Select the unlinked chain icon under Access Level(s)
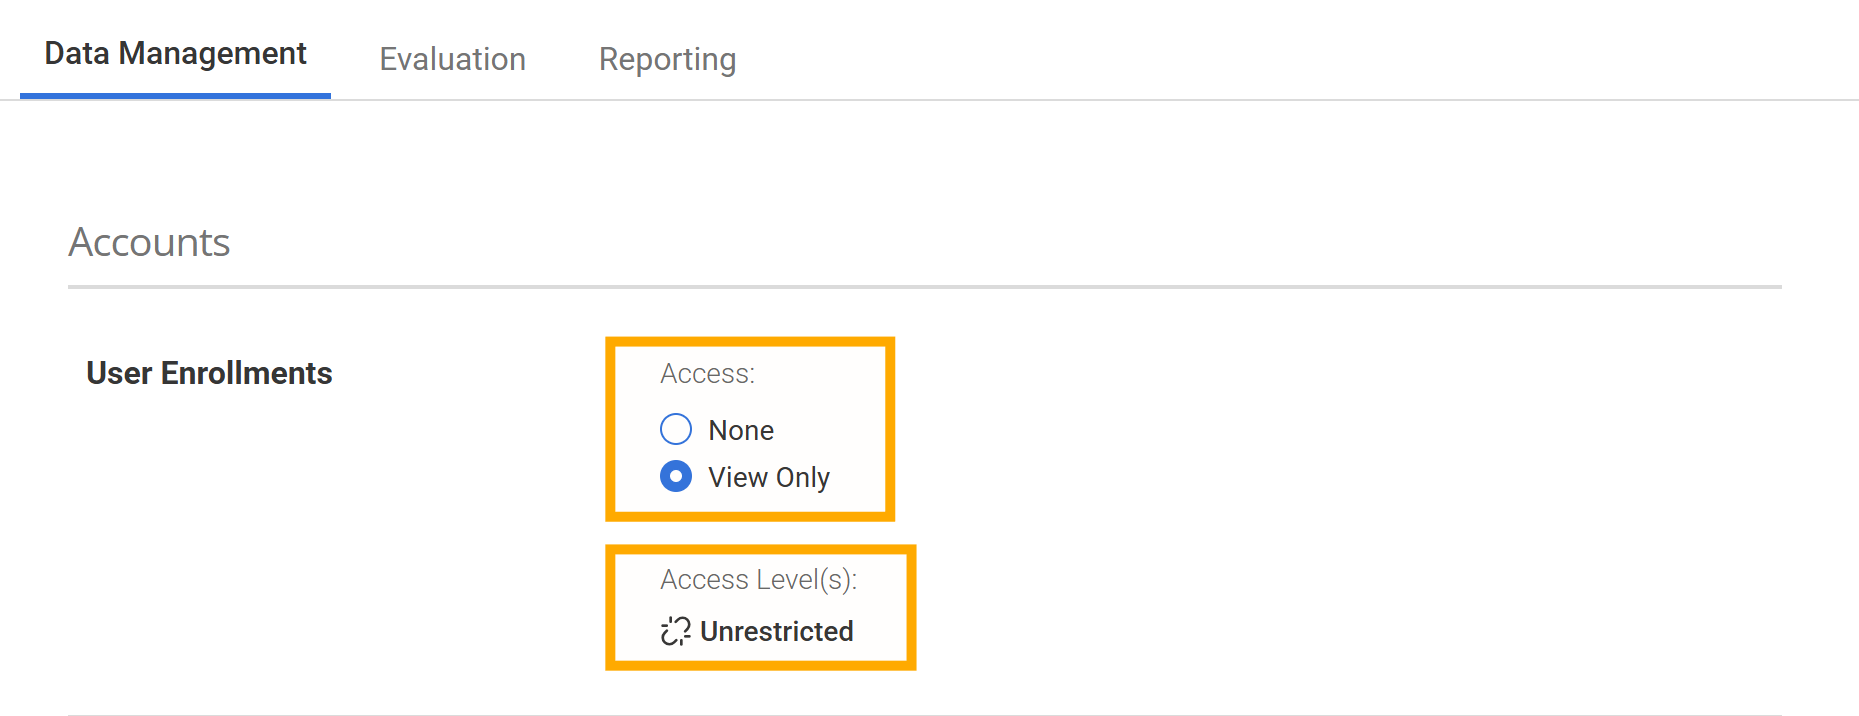This screenshot has height=716, width=1859. coord(674,631)
